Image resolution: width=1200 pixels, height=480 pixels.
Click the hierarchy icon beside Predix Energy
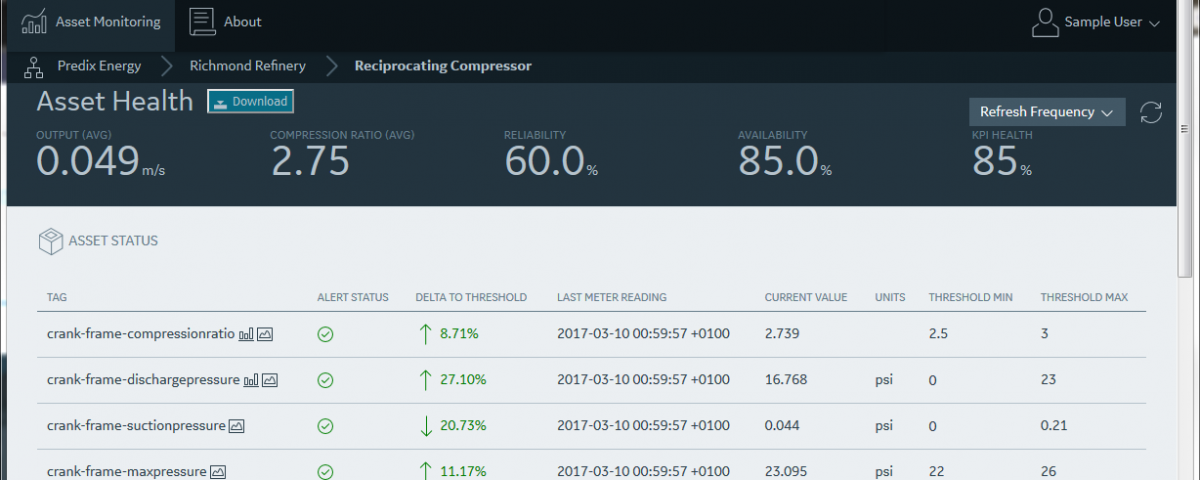(35, 67)
